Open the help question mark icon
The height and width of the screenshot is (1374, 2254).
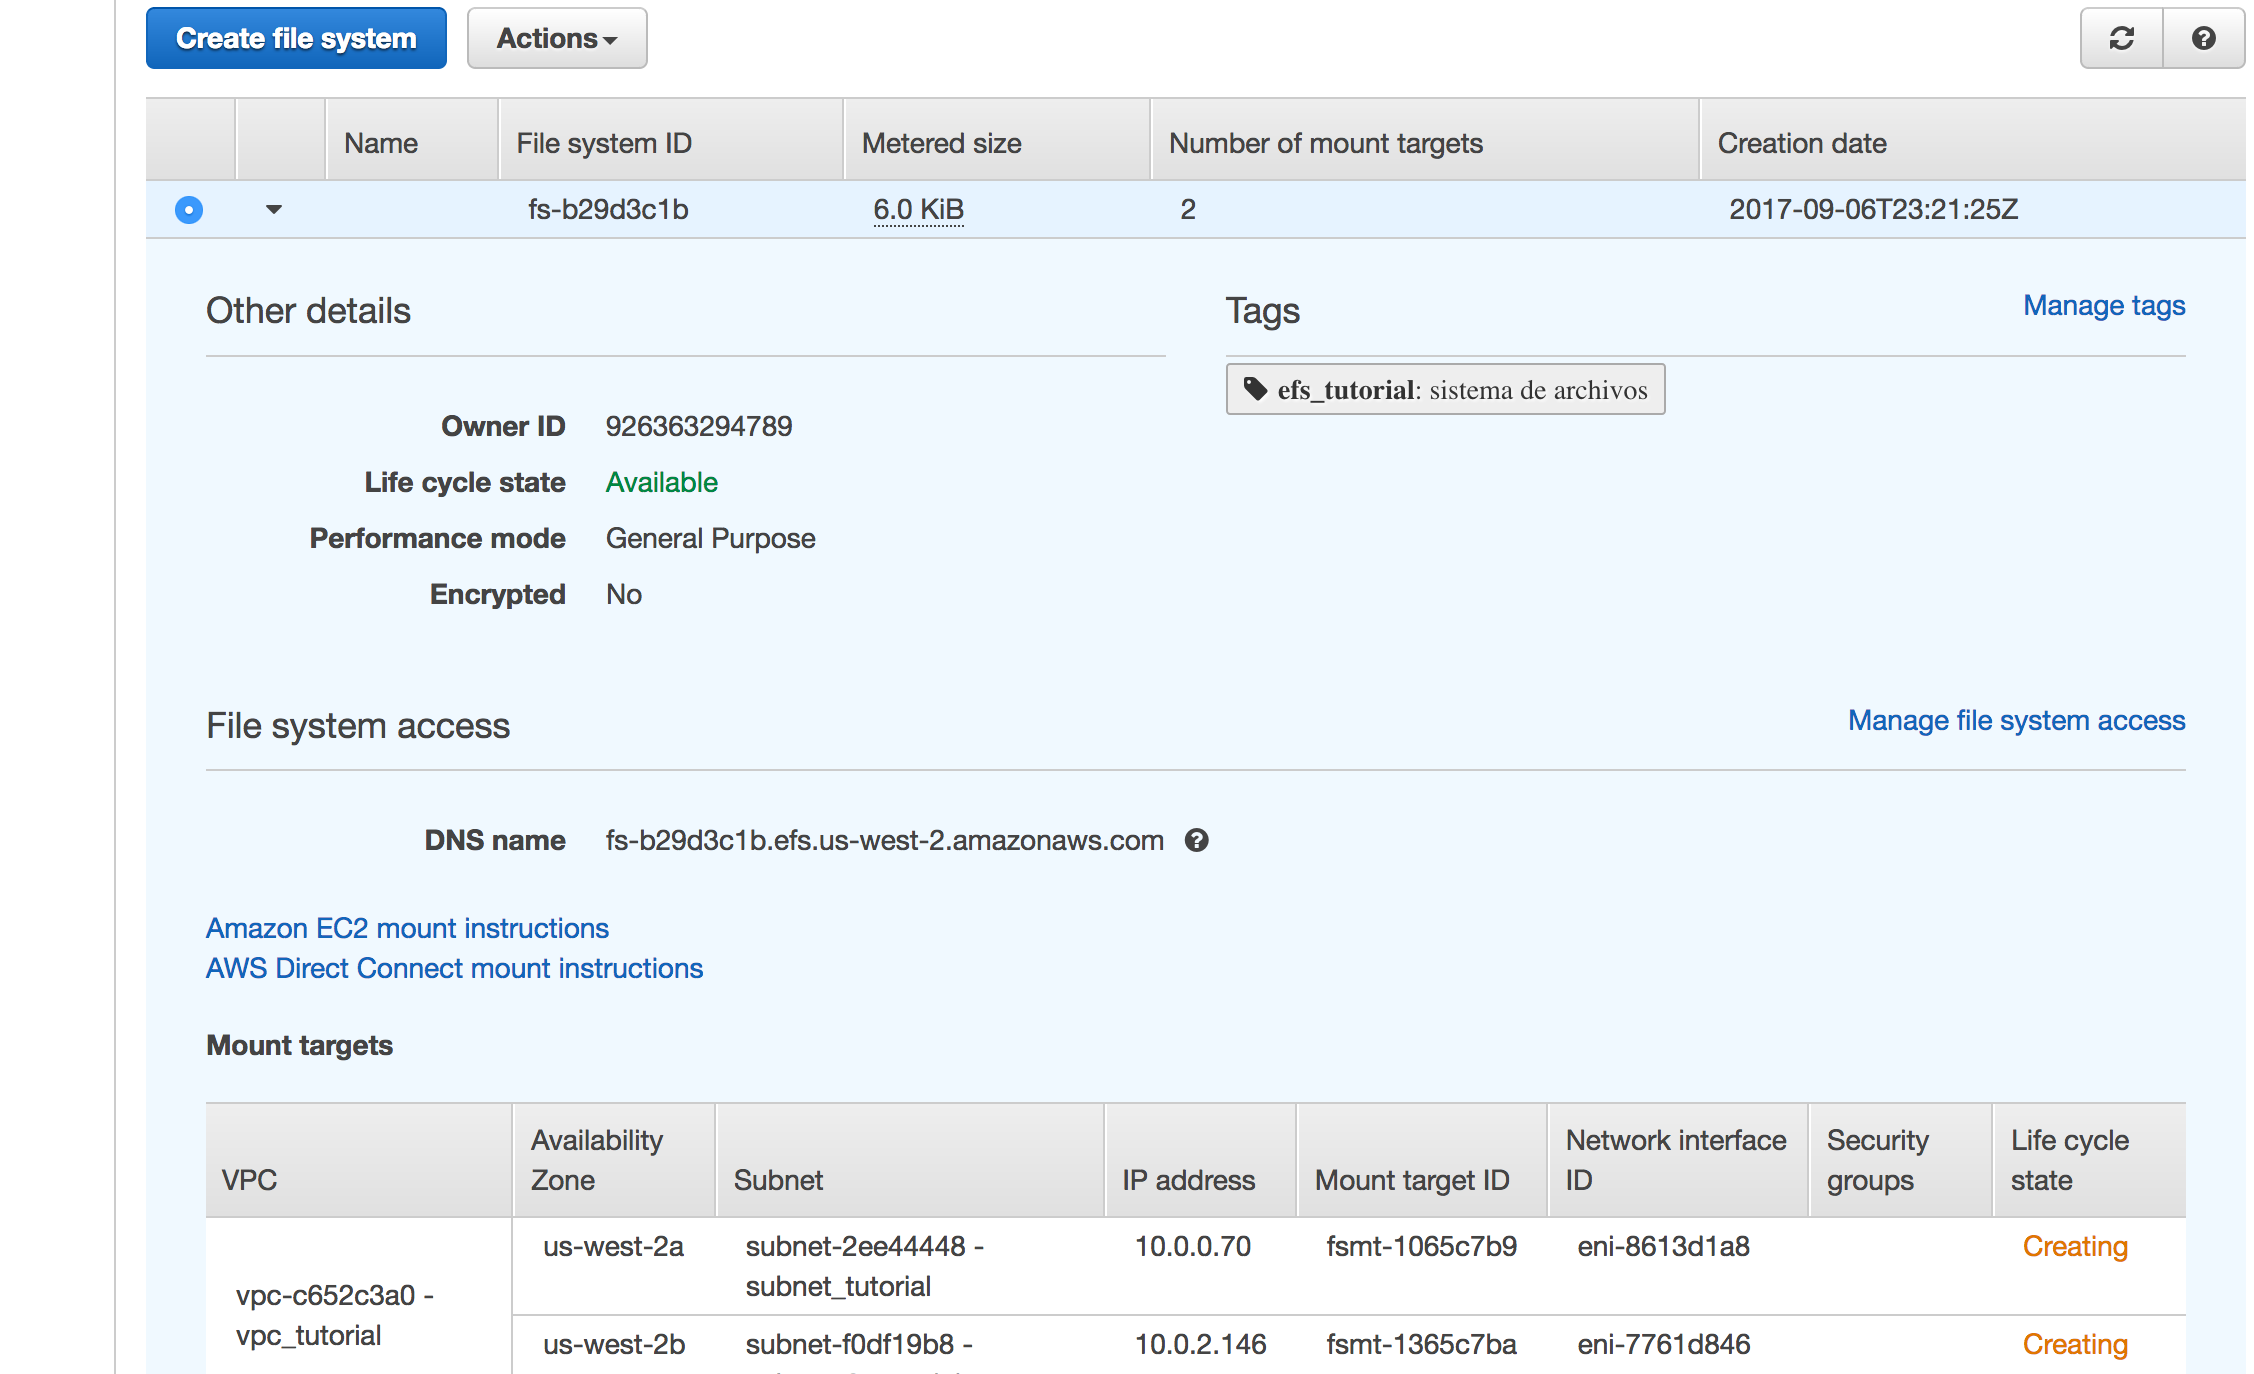pos(2203,39)
